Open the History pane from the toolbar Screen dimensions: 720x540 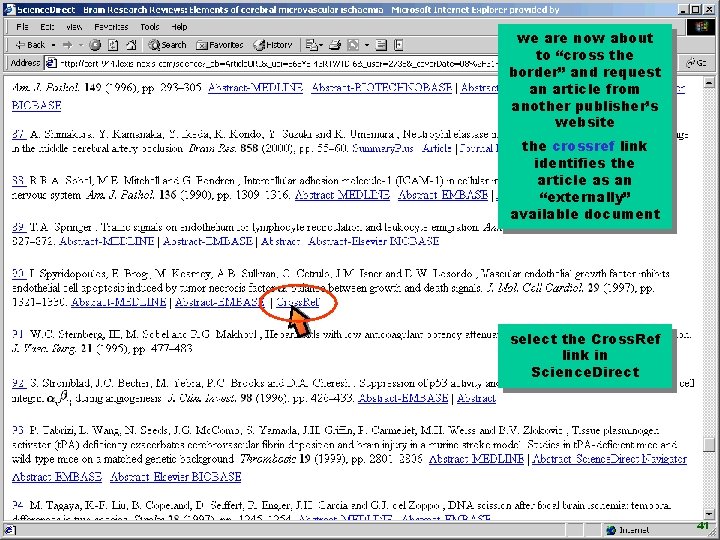click(x=273, y=45)
